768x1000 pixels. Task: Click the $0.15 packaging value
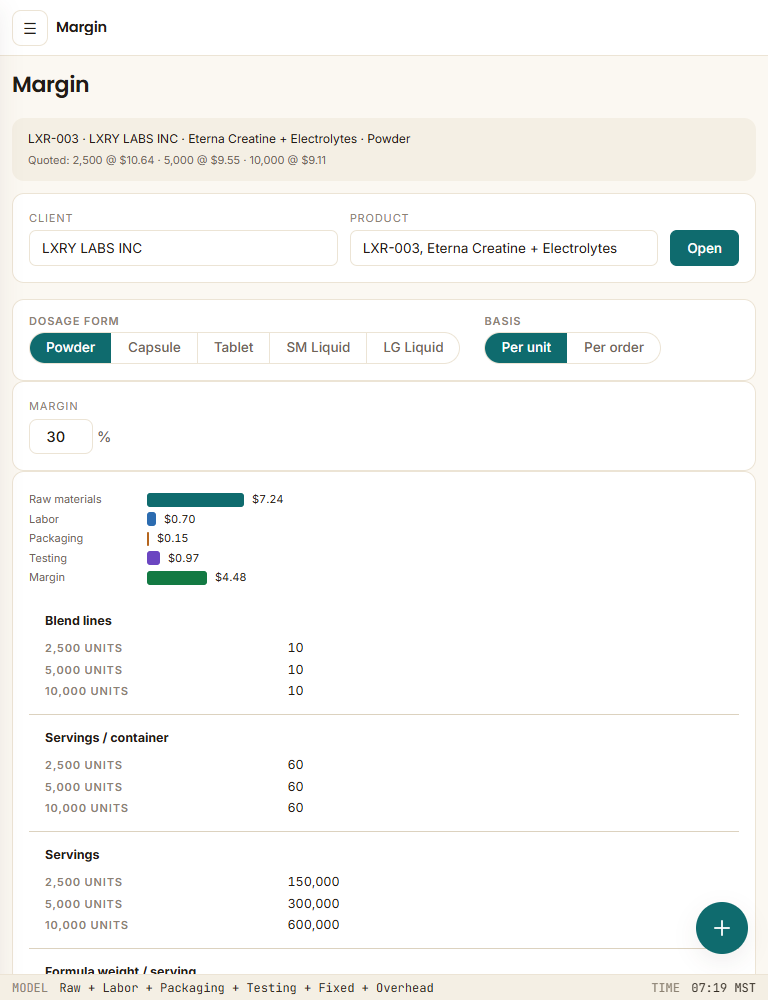(172, 538)
